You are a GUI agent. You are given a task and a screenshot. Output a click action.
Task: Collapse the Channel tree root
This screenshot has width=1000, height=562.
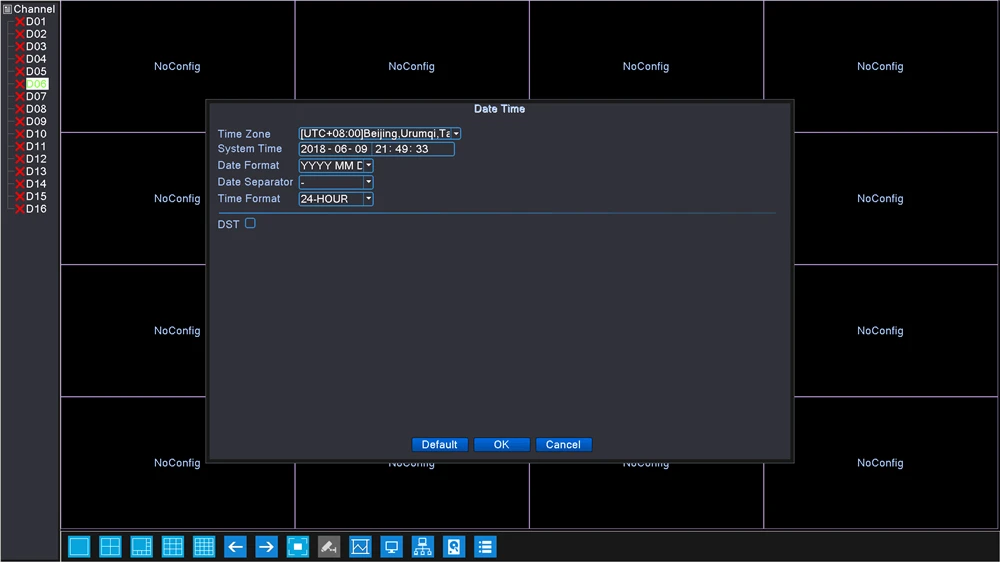(x=7, y=9)
